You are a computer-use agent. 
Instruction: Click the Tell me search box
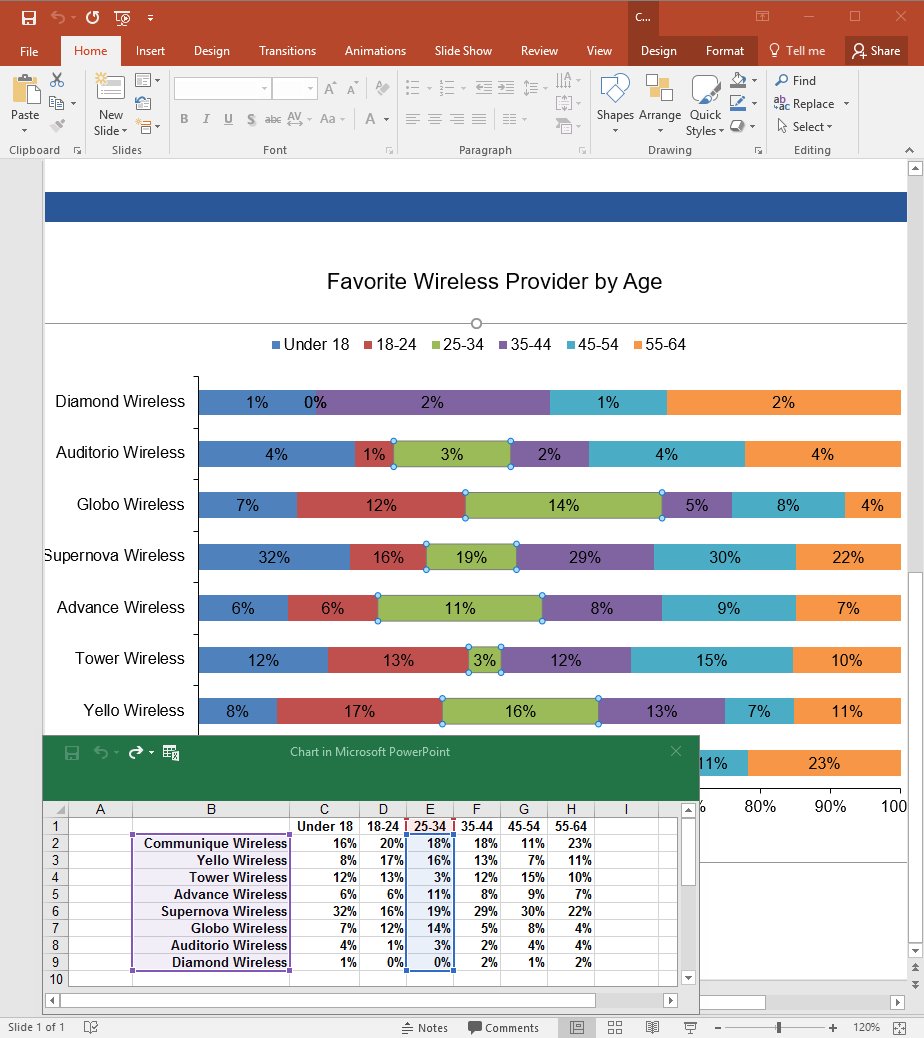(x=798, y=51)
